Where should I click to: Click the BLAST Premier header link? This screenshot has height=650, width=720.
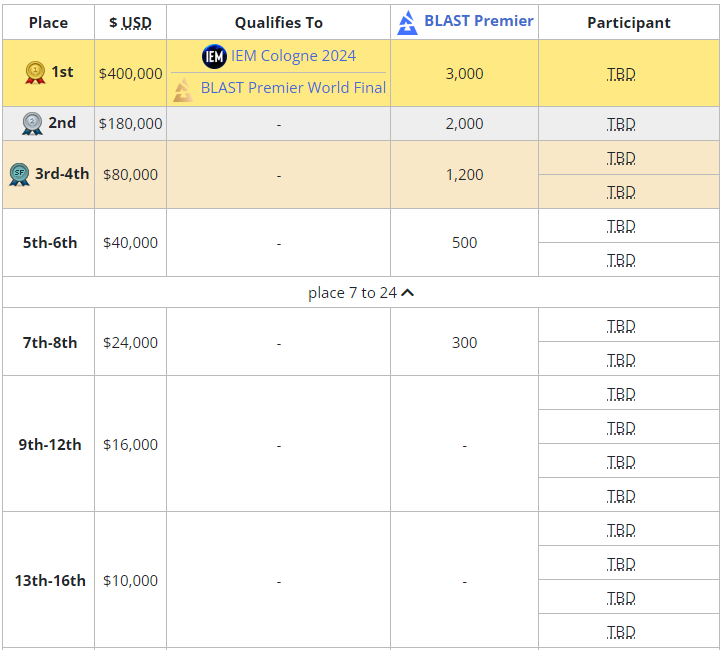coord(478,21)
